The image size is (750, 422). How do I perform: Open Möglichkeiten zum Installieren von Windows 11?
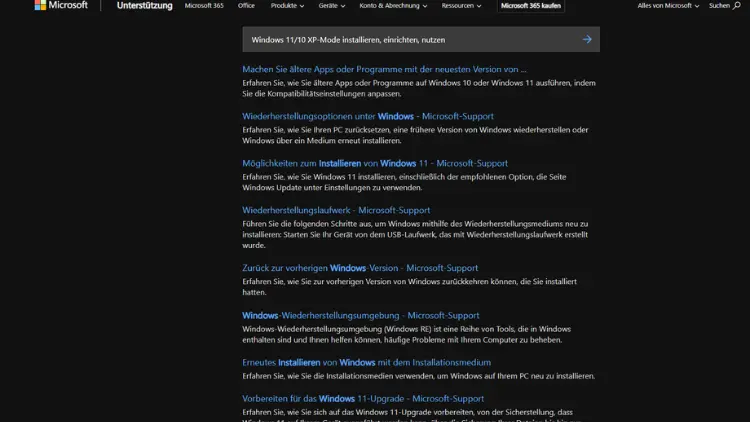[375, 163]
